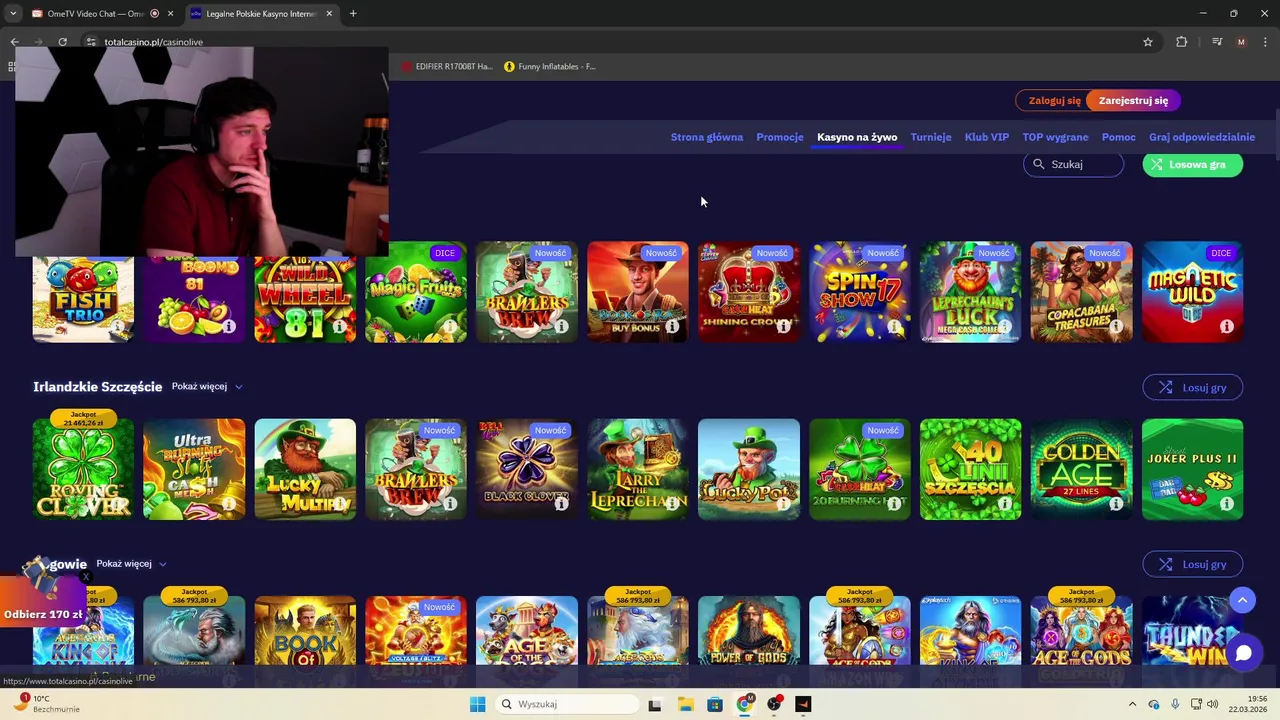Select Legalne Polskie Kasyno tab
Viewport: 1280px width, 720px height.
pos(262,14)
